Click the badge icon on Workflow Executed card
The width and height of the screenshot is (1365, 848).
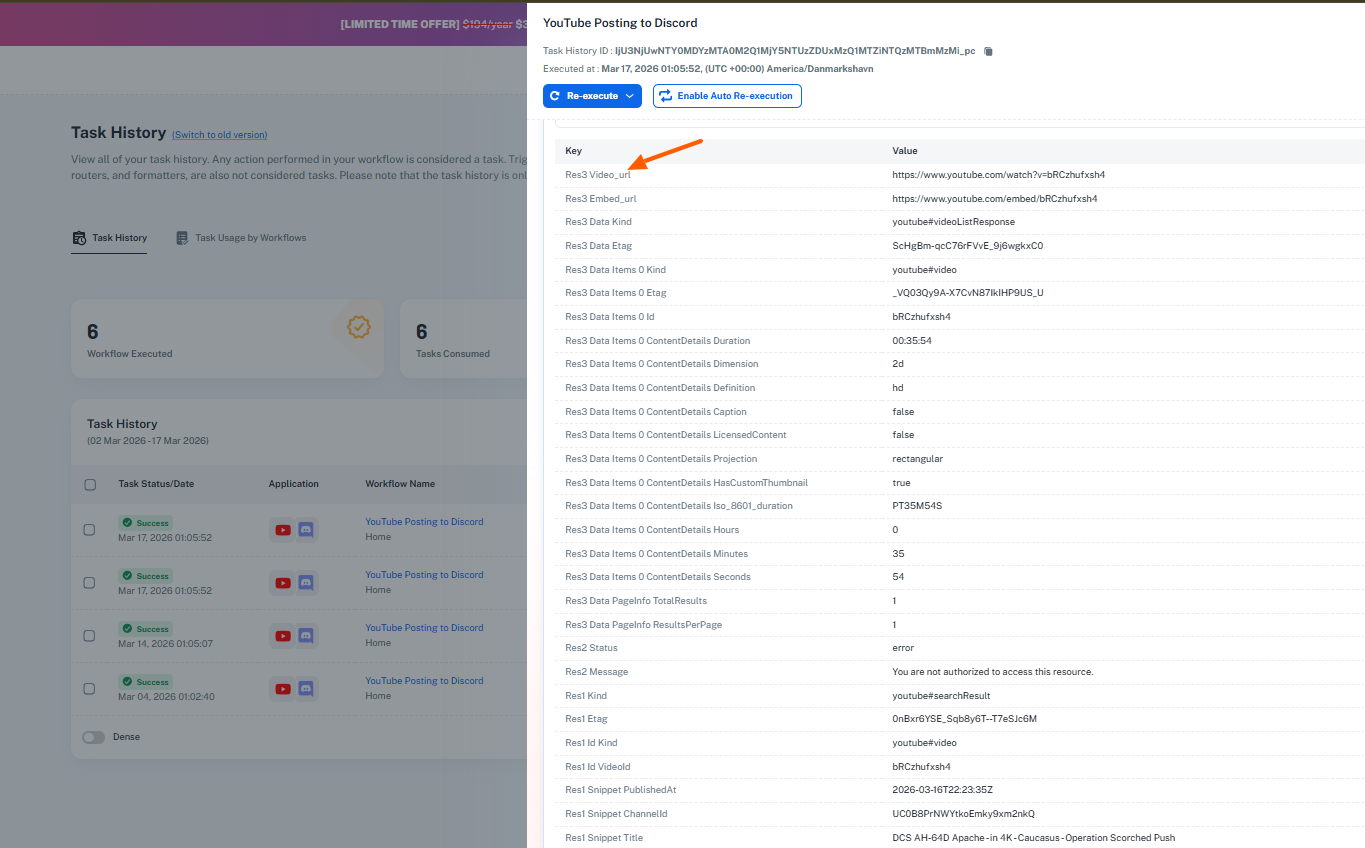[358, 327]
